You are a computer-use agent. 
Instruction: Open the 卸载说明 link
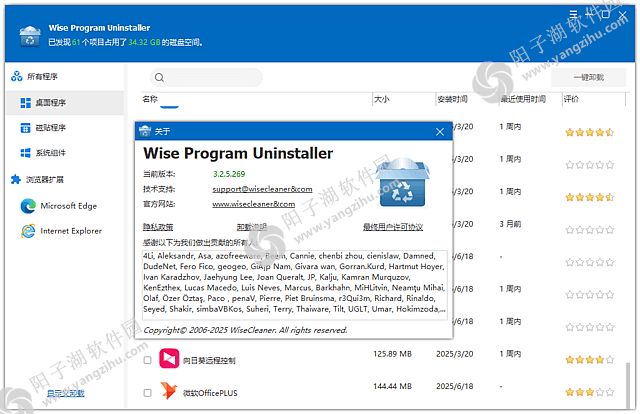252,227
